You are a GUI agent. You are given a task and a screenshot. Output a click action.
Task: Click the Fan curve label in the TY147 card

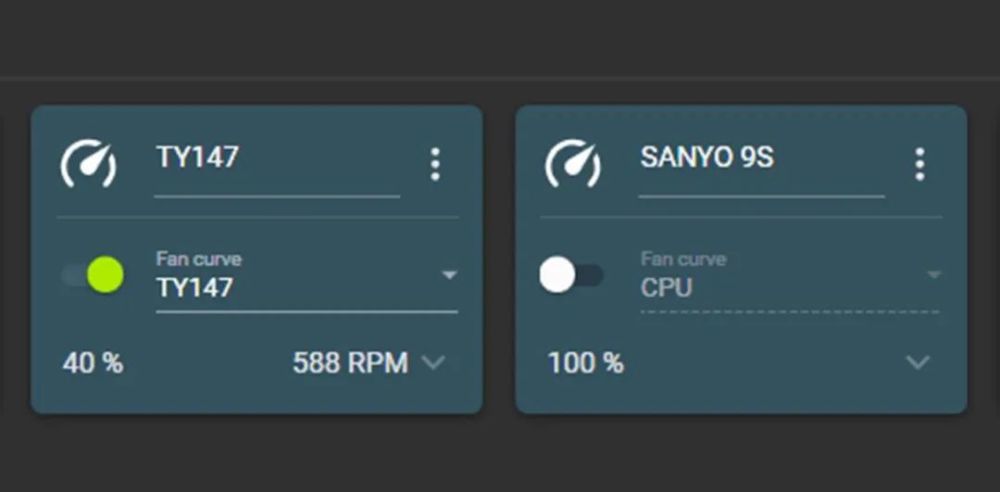(198, 259)
